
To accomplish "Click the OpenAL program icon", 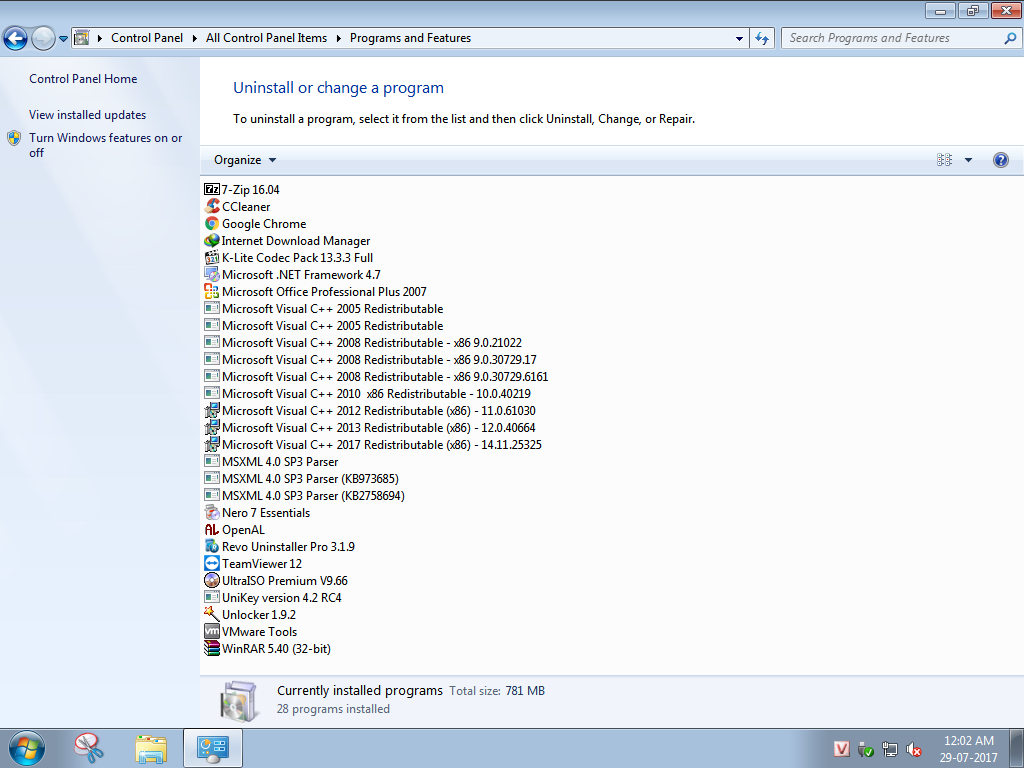I will (212, 530).
